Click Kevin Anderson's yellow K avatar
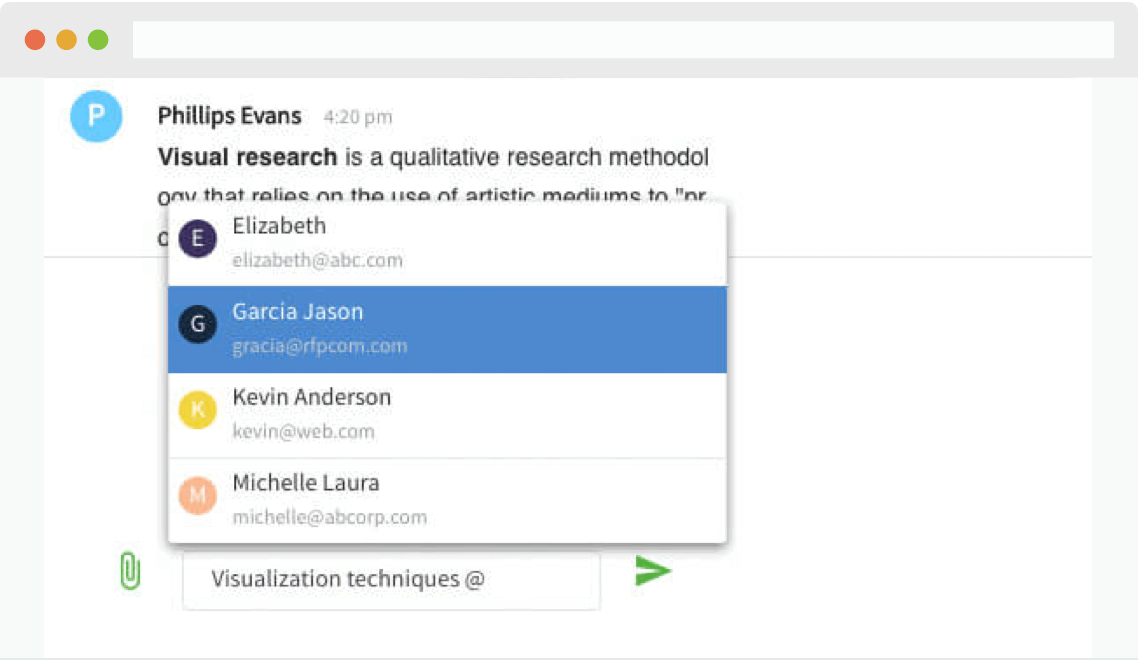Viewport: 1138px width, 660px height. [x=197, y=410]
